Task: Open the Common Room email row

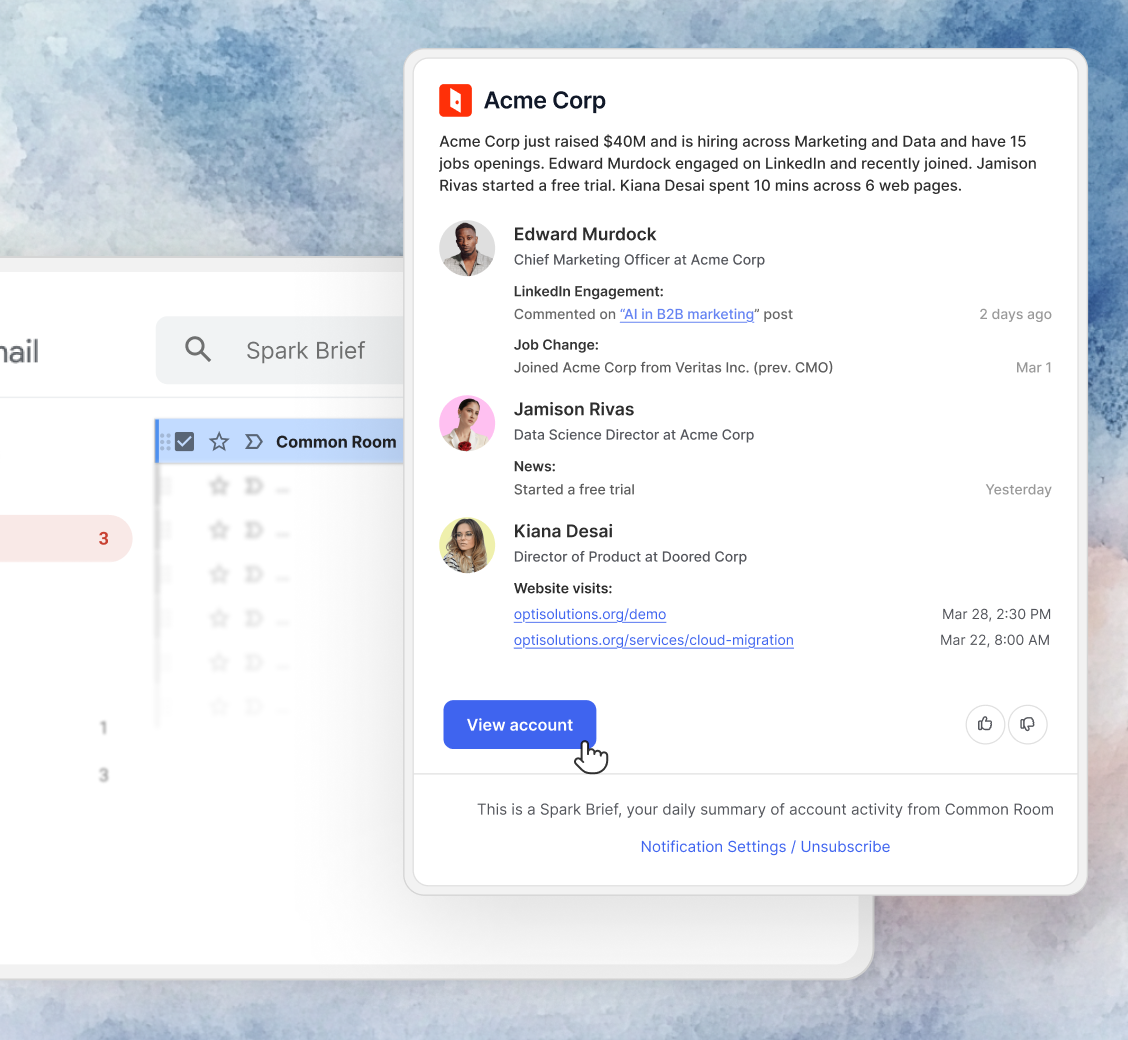Action: (280, 441)
